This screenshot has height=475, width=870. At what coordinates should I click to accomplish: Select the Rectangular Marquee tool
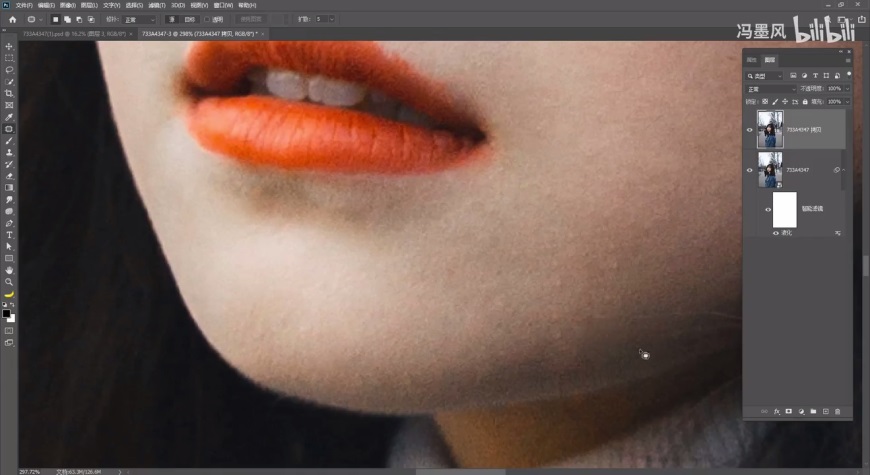pos(9,58)
